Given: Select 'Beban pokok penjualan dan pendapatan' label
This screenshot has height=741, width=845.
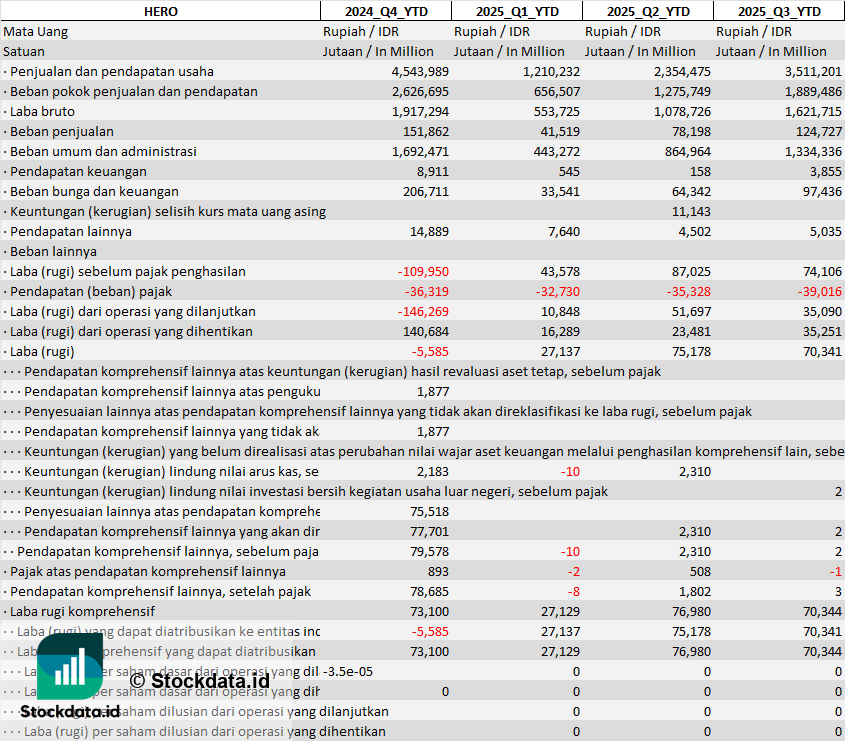Looking at the screenshot, I should click(x=130, y=92).
